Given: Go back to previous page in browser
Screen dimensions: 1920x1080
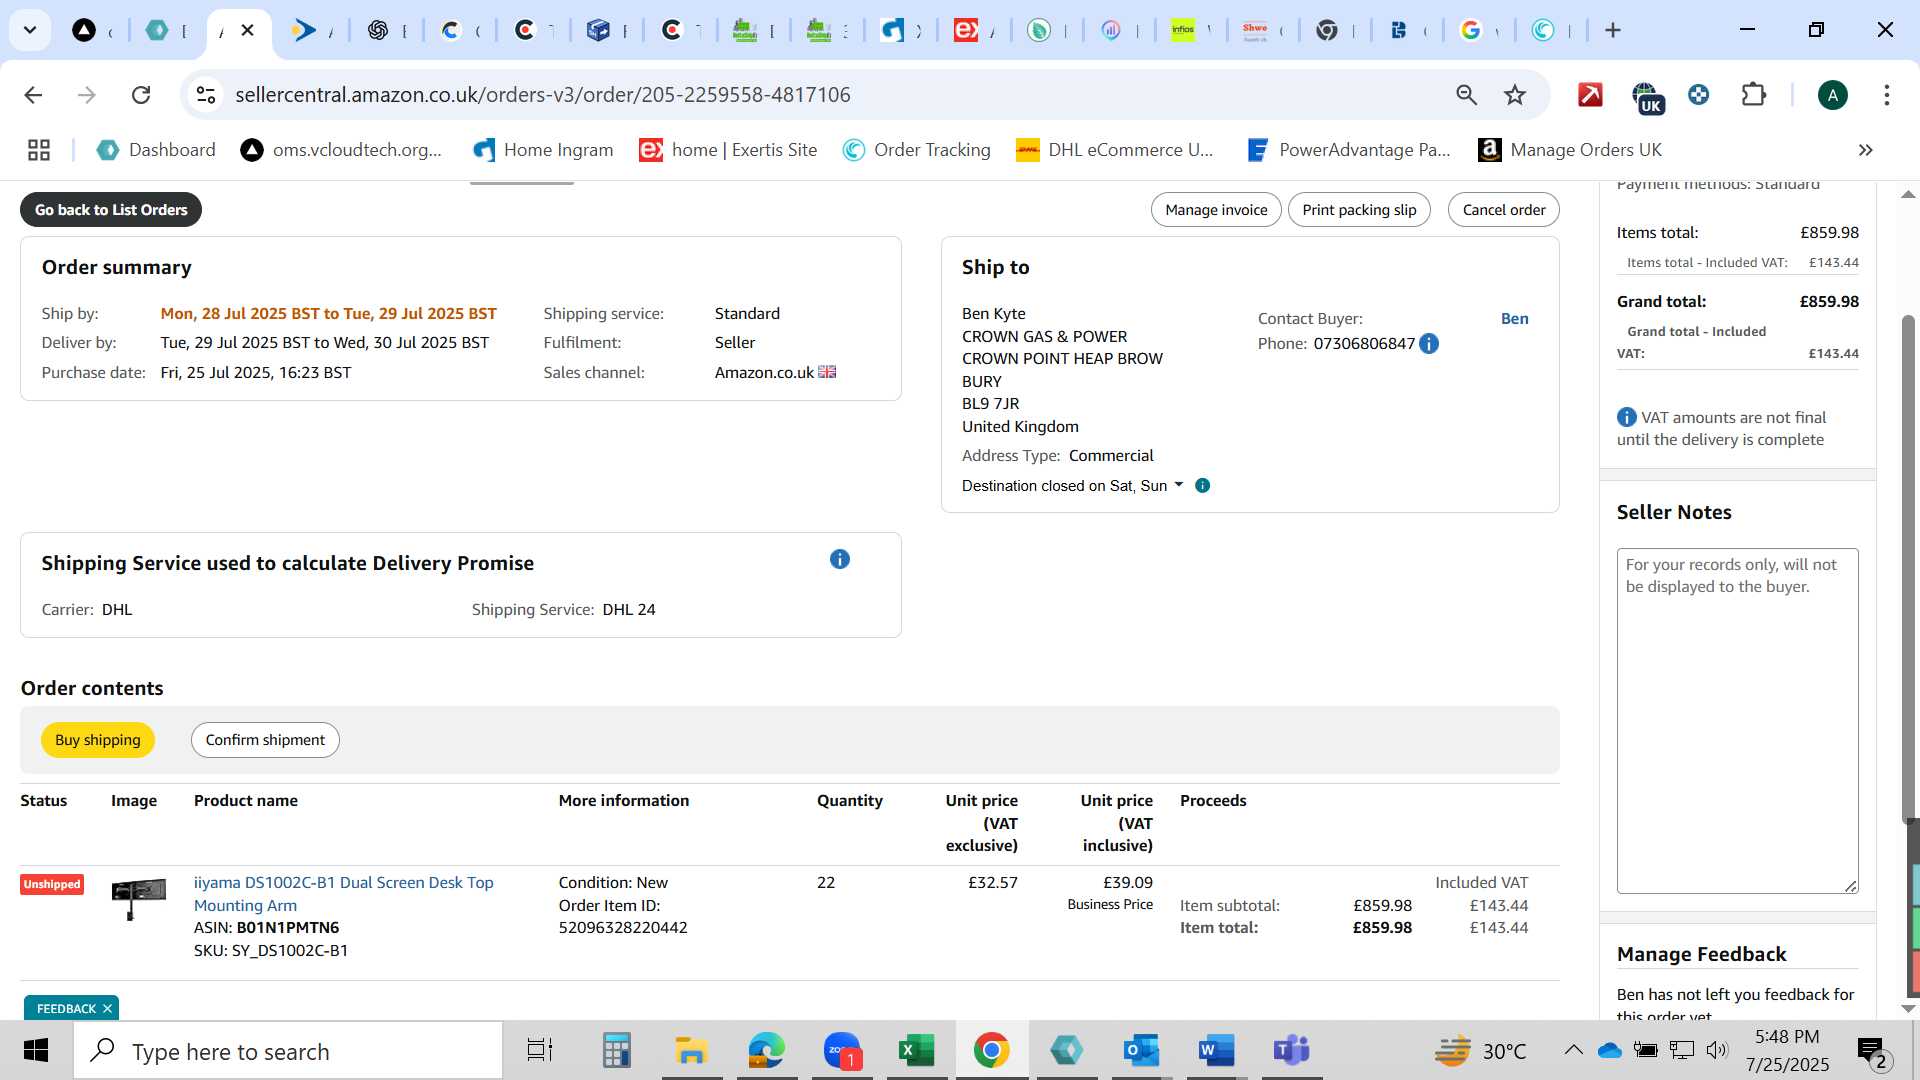Looking at the screenshot, I should [33, 95].
